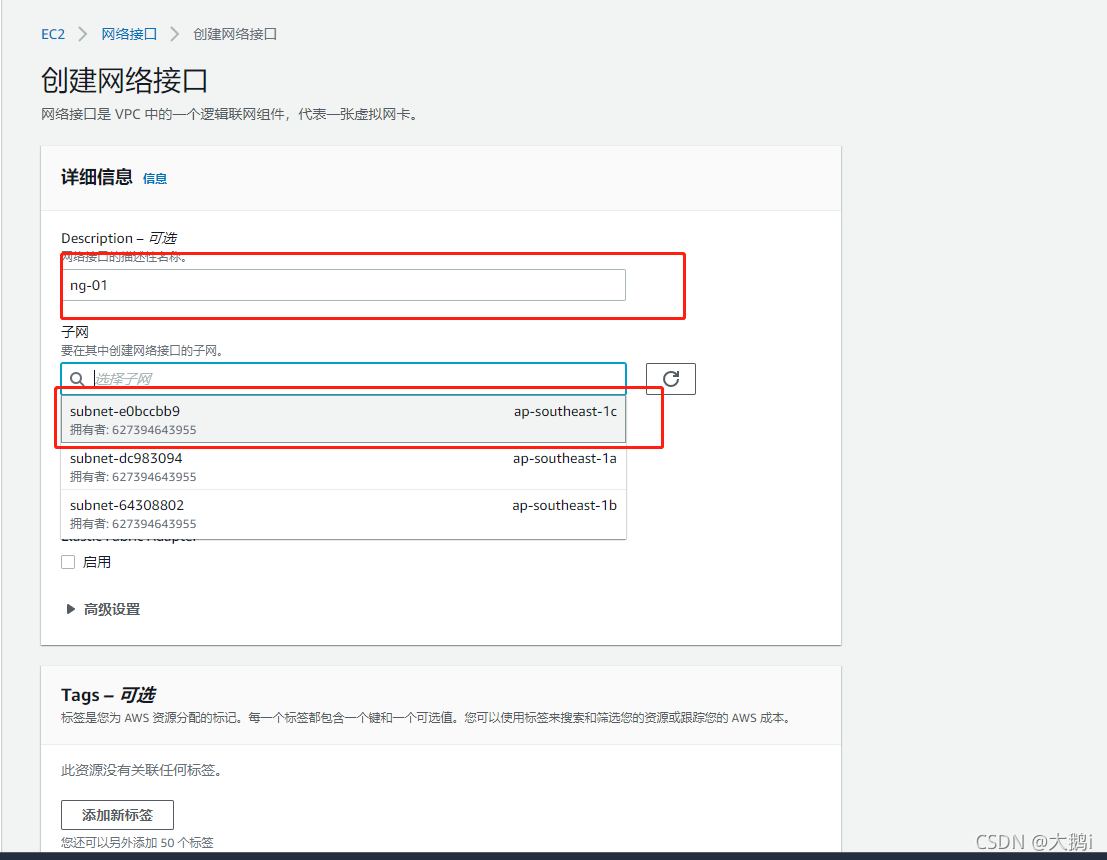Click the 要在其中创建网络接口的子网 helper text
This screenshot has height=860, width=1107.
click(142, 351)
